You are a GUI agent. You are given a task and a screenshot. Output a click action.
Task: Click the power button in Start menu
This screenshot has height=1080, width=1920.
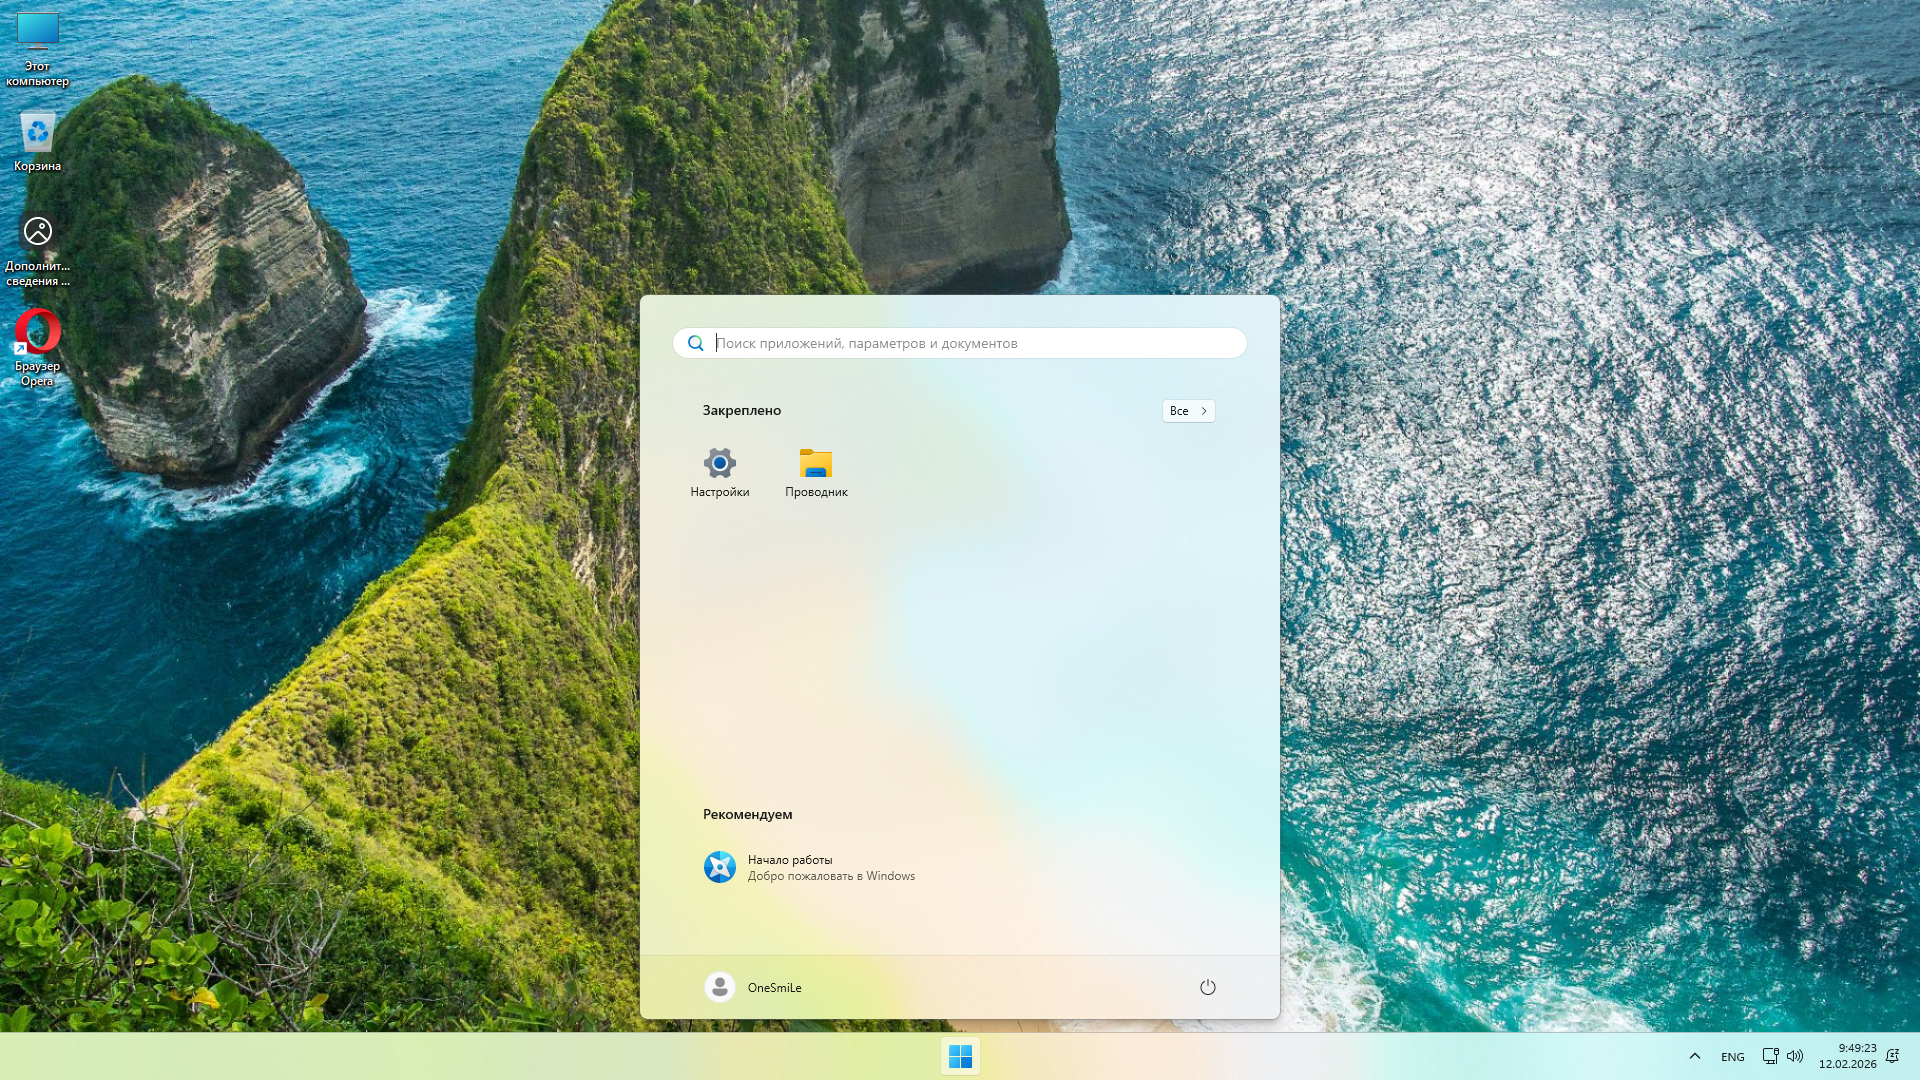(x=1208, y=987)
